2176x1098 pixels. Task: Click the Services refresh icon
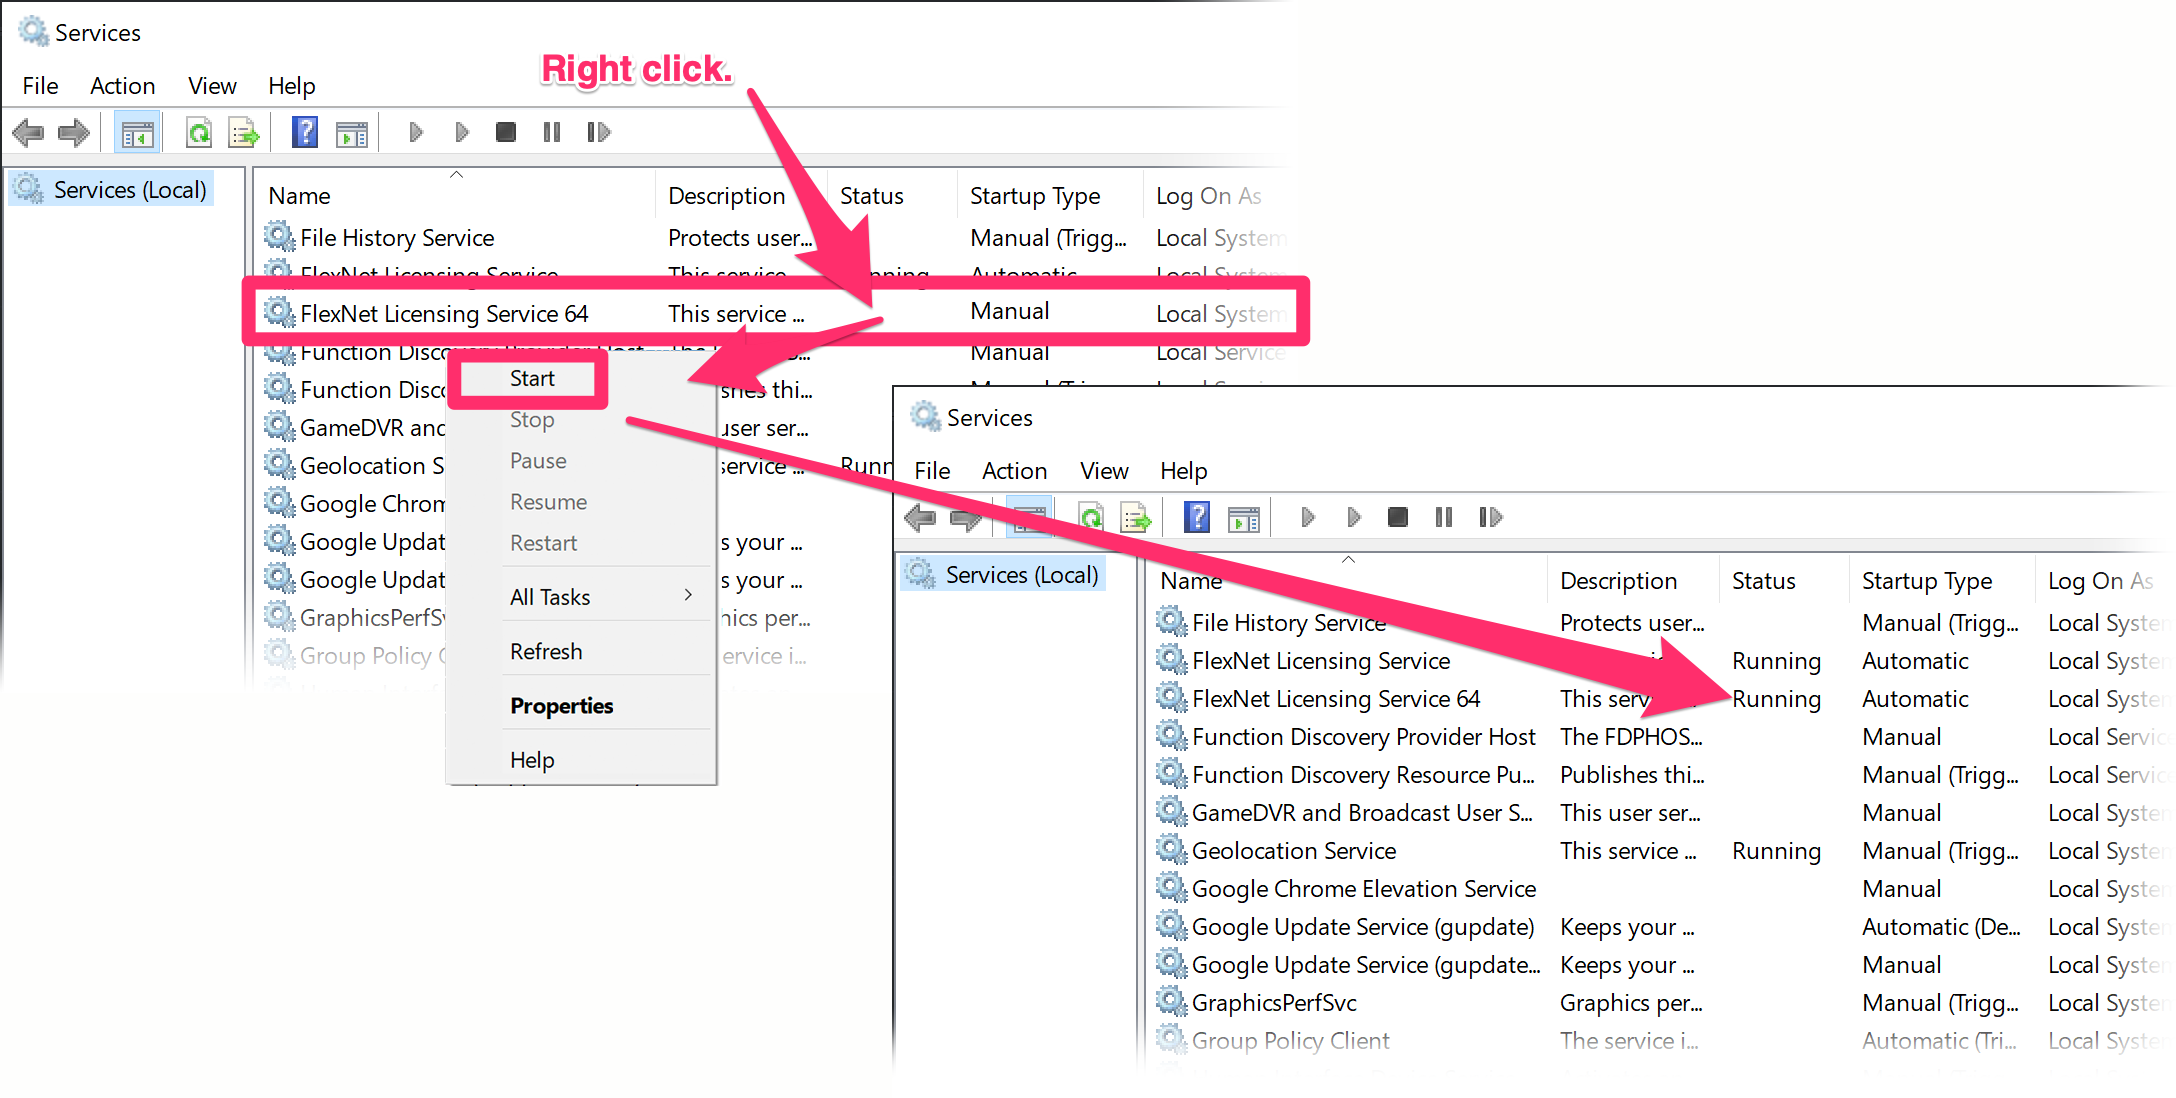[x=195, y=132]
